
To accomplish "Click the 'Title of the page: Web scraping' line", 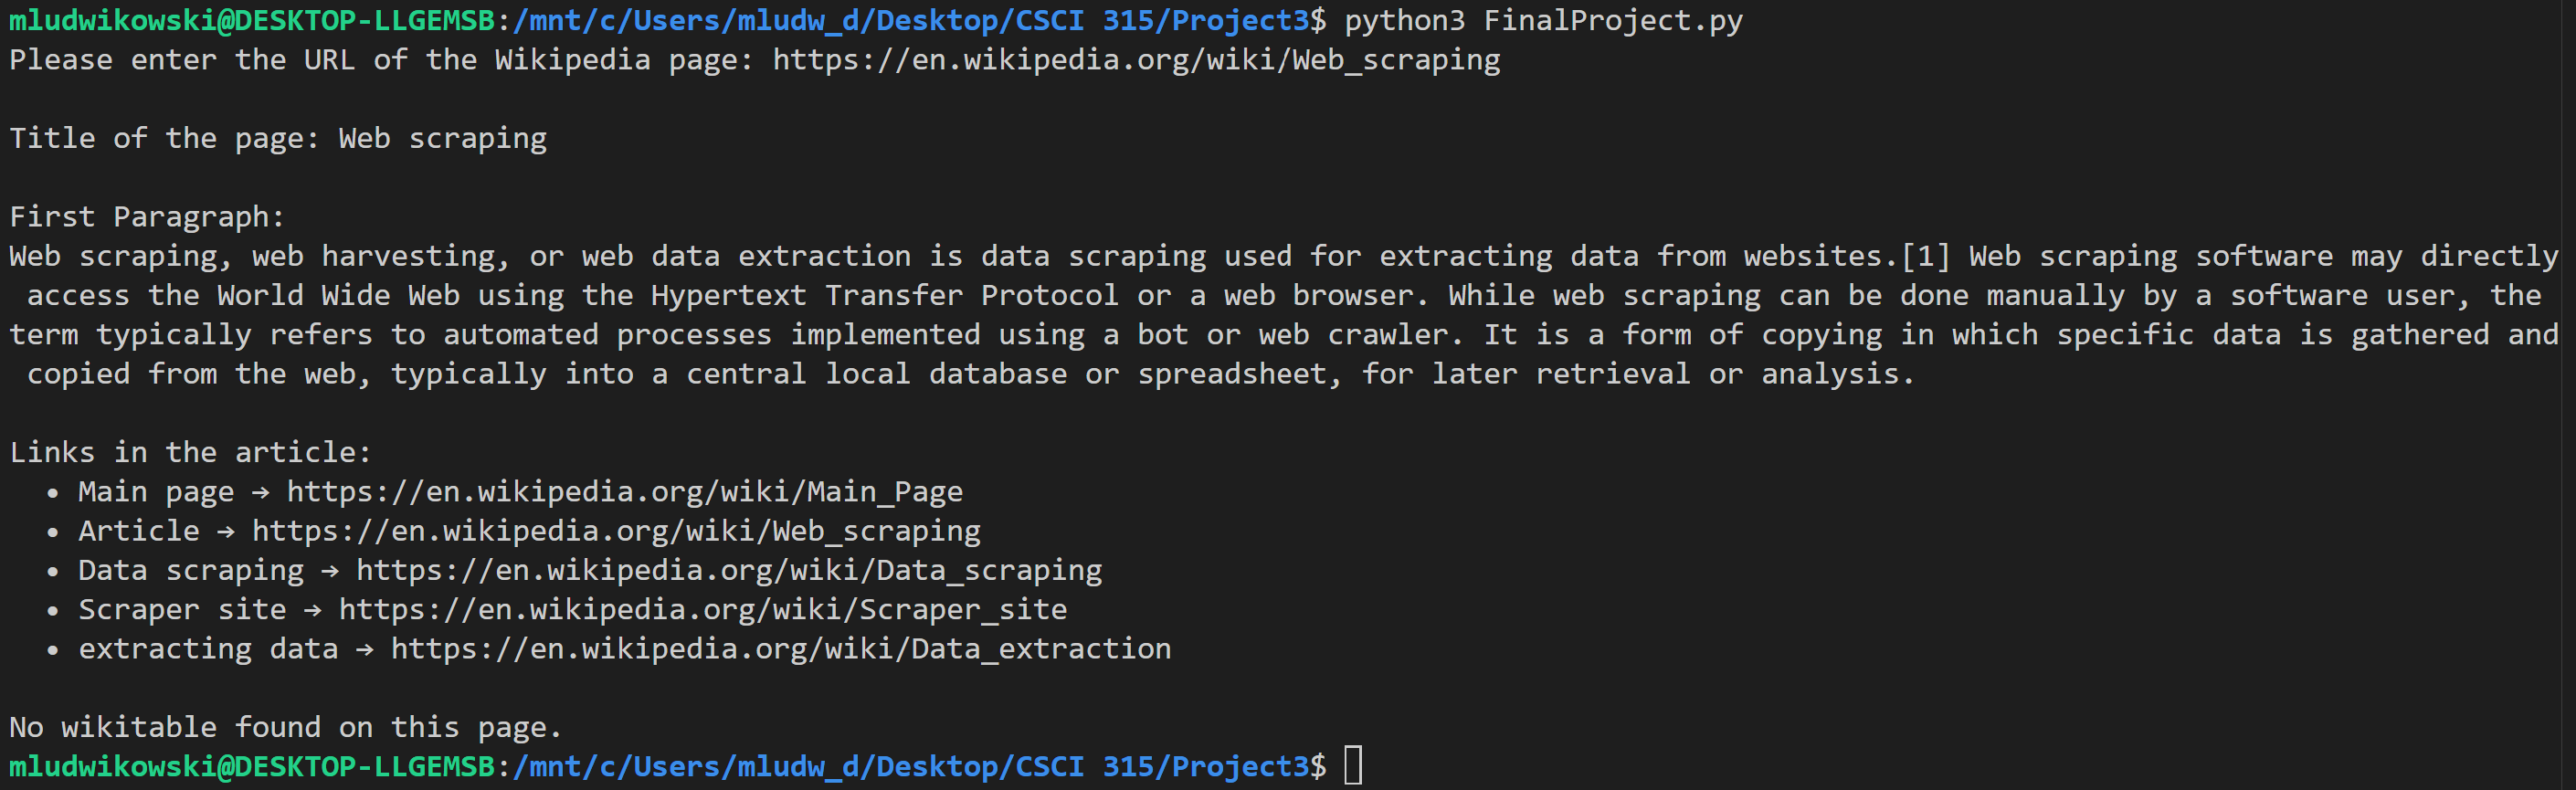I will [278, 138].
